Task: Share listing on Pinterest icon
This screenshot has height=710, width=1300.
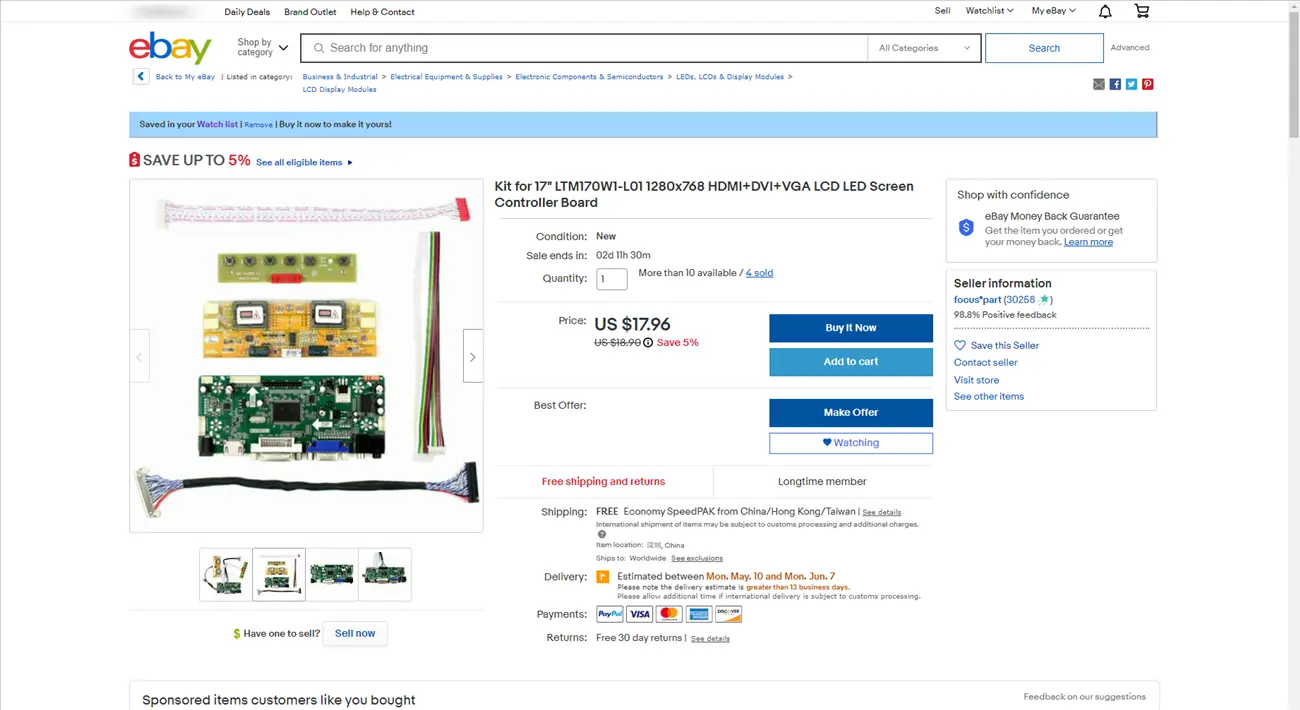Action: (1147, 84)
